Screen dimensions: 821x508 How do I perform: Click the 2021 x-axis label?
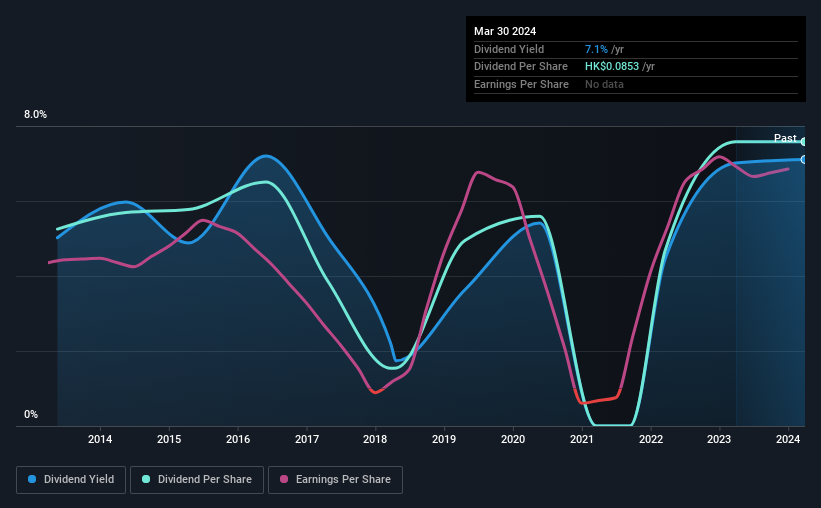[x=582, y=439]
